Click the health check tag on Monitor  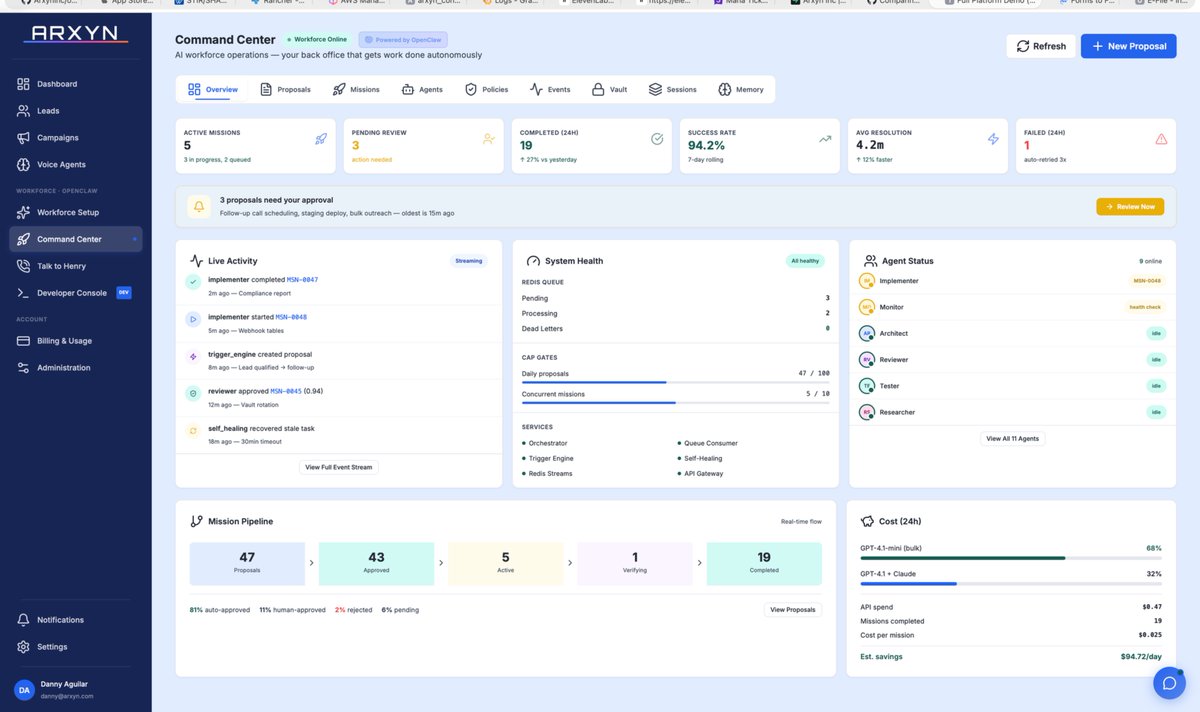click(x=1145, y=307)
